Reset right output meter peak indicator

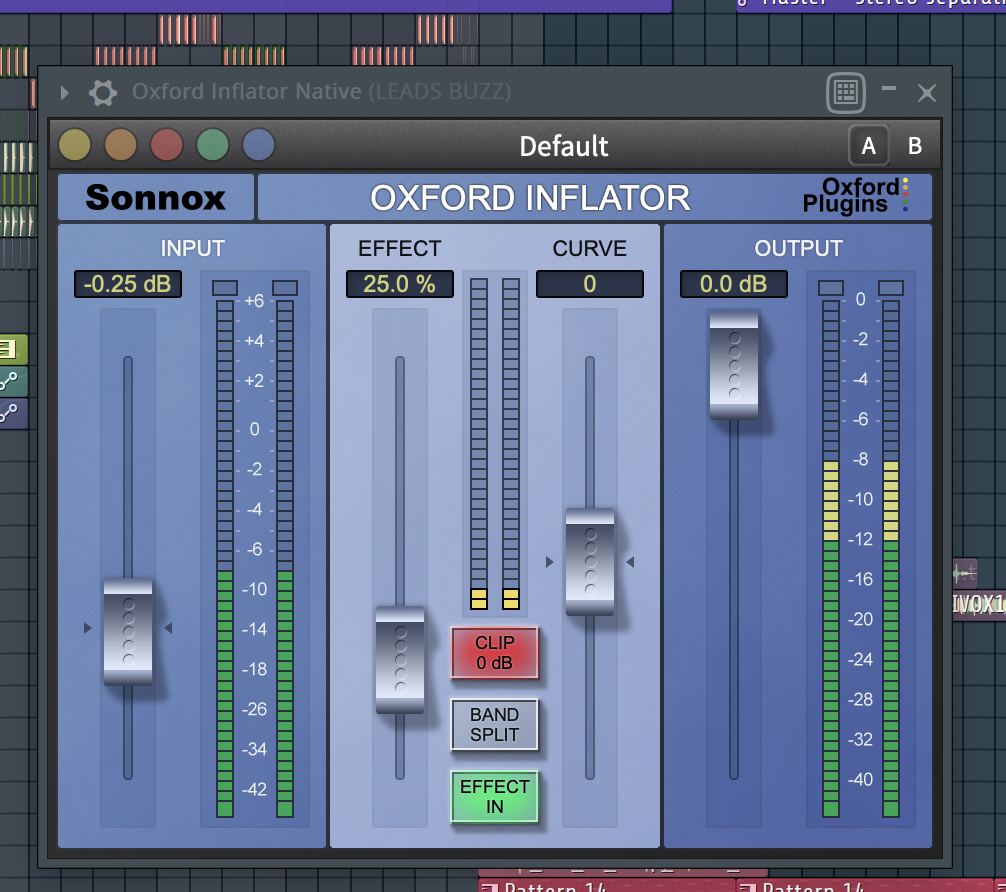[891, 287]
